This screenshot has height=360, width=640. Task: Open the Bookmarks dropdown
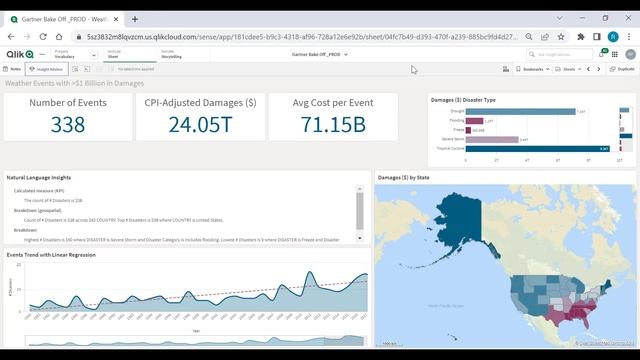(533, 69)
